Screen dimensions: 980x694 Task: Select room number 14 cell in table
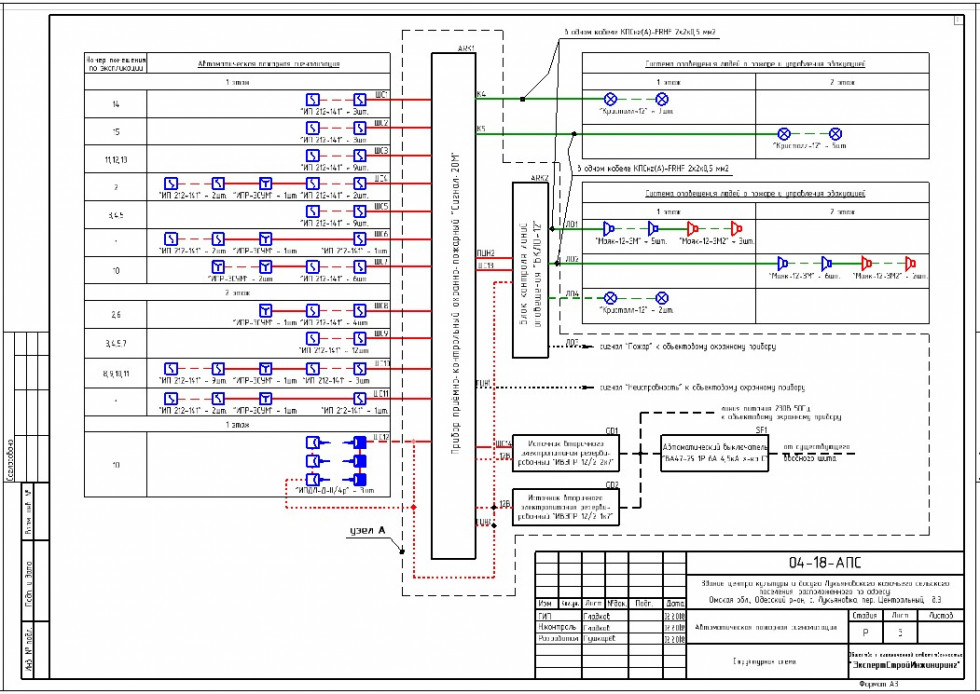(x=115, y=104)
